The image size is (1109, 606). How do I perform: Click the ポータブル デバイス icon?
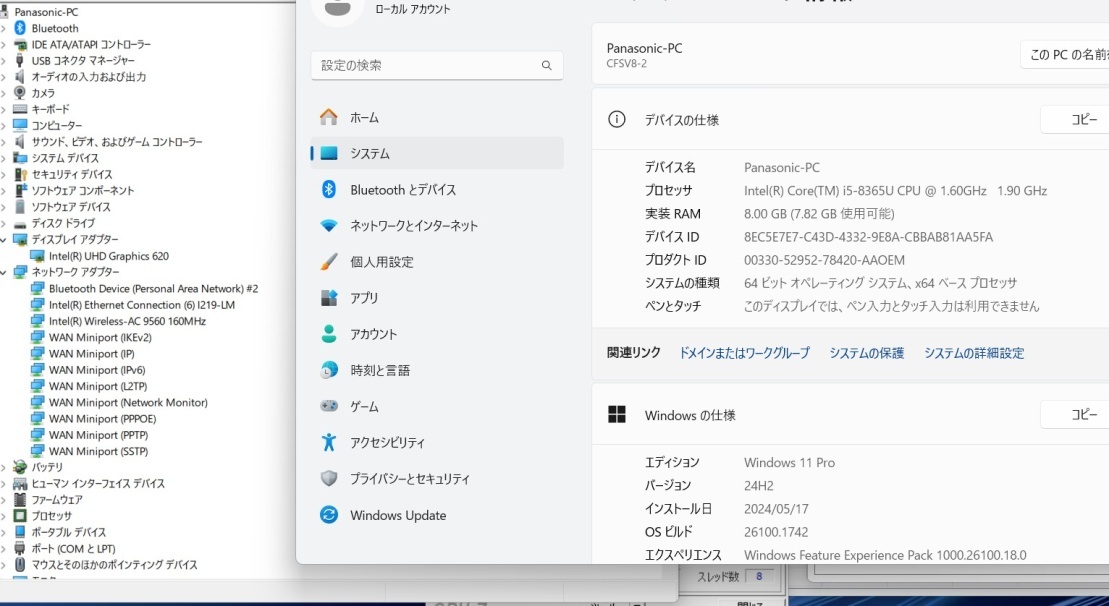click(x=20, y=532)
